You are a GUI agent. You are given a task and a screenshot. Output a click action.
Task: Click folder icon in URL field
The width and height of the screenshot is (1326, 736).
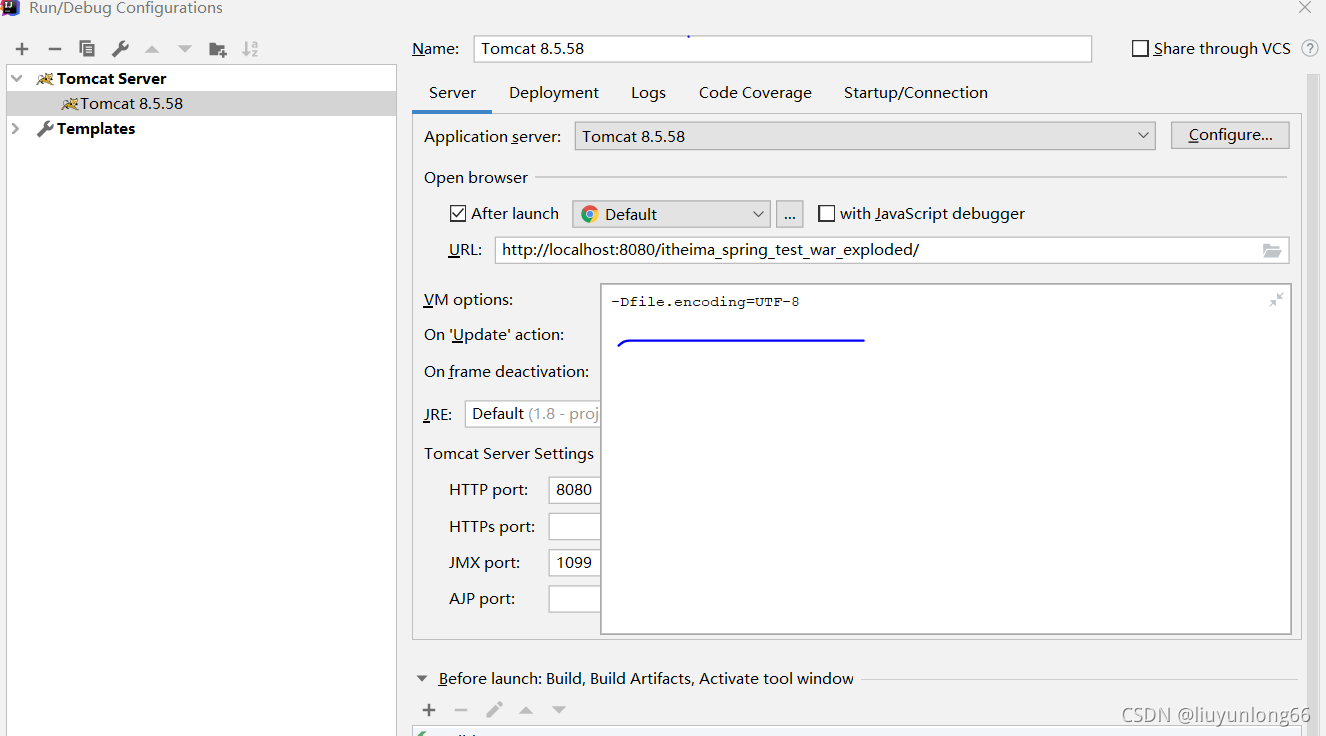[1272, 250]
